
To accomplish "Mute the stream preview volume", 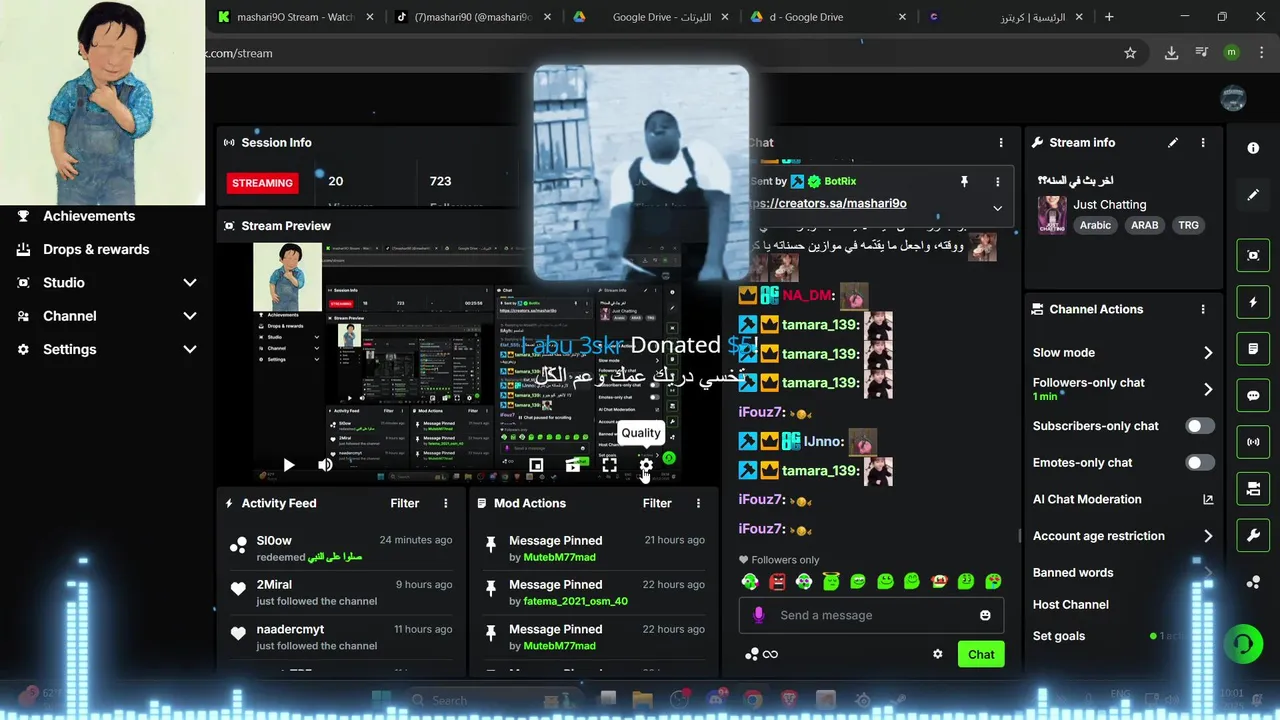I will coord(325,465).
